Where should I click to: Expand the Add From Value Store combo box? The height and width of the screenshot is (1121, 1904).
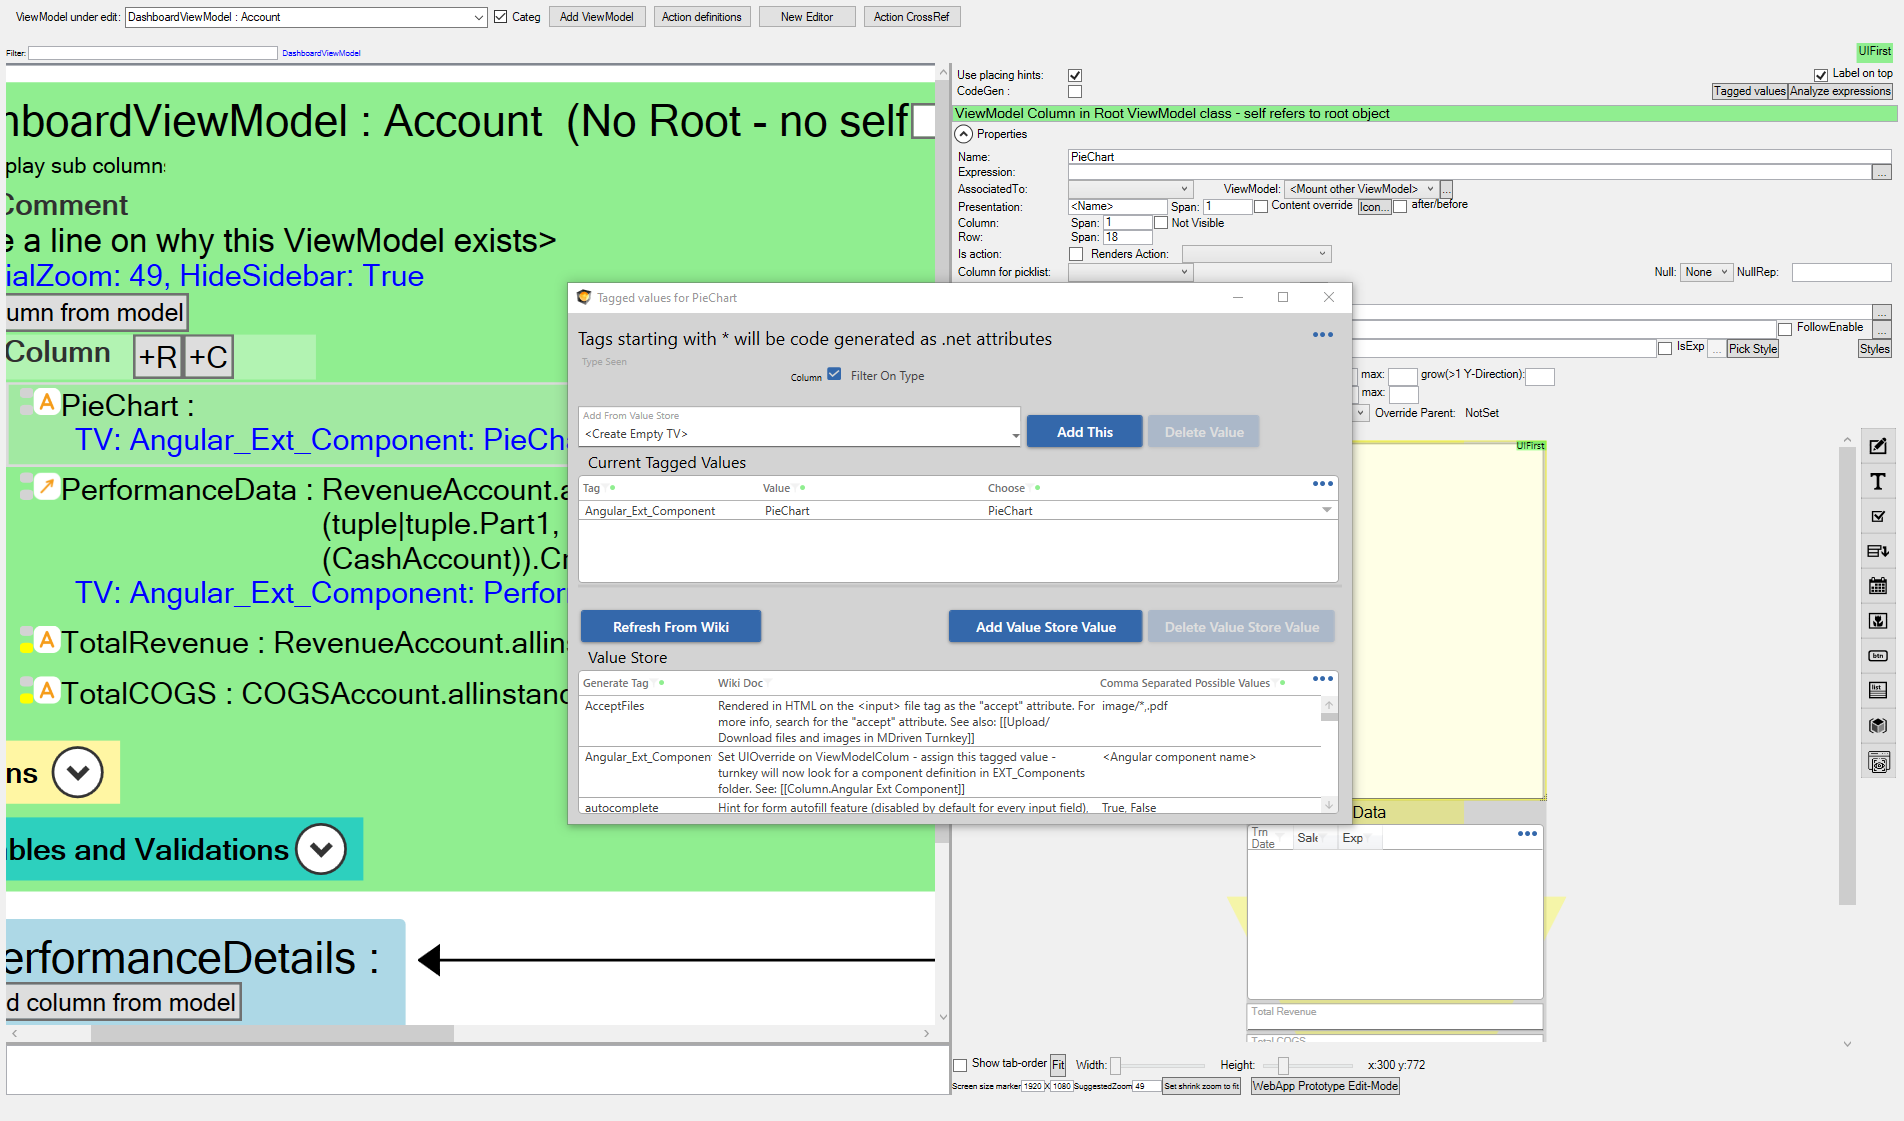click(x=1015, y=434)
